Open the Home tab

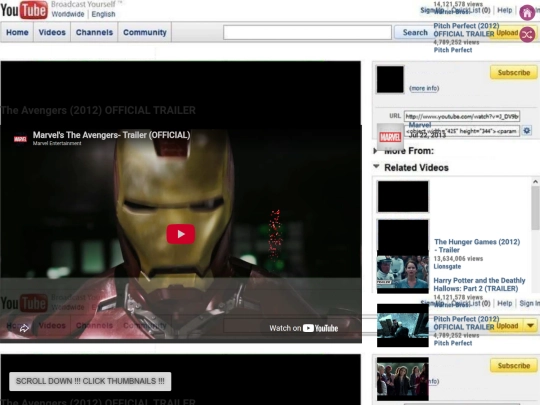tap(17, 32)
